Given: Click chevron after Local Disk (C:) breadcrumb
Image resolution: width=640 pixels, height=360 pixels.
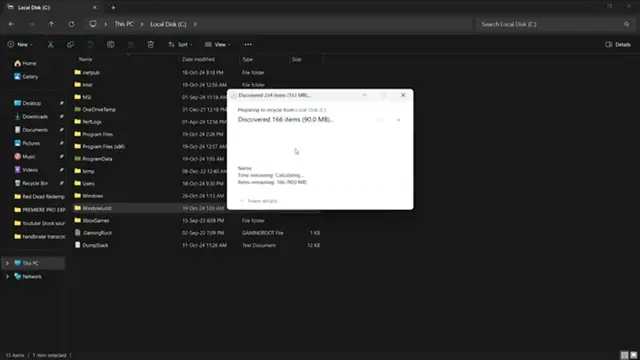Looking at the screenshot, I should [195, 24].
